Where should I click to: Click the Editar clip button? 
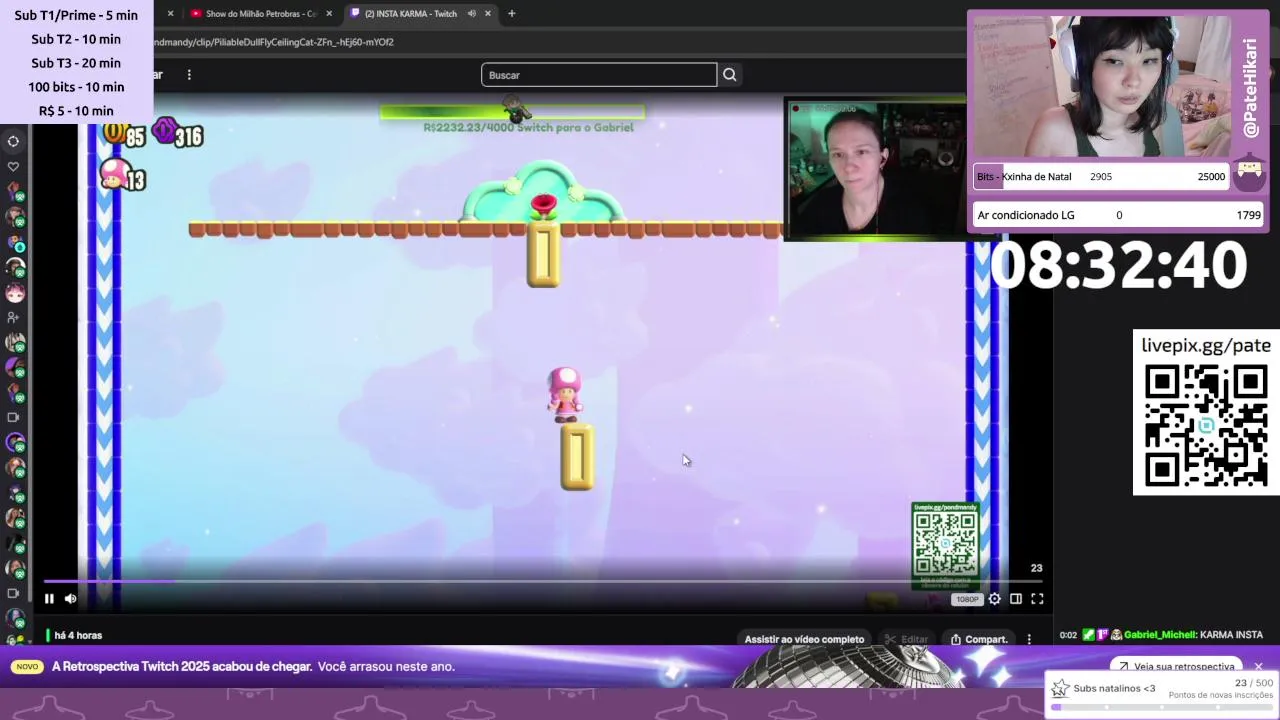[x=907, y=640]
